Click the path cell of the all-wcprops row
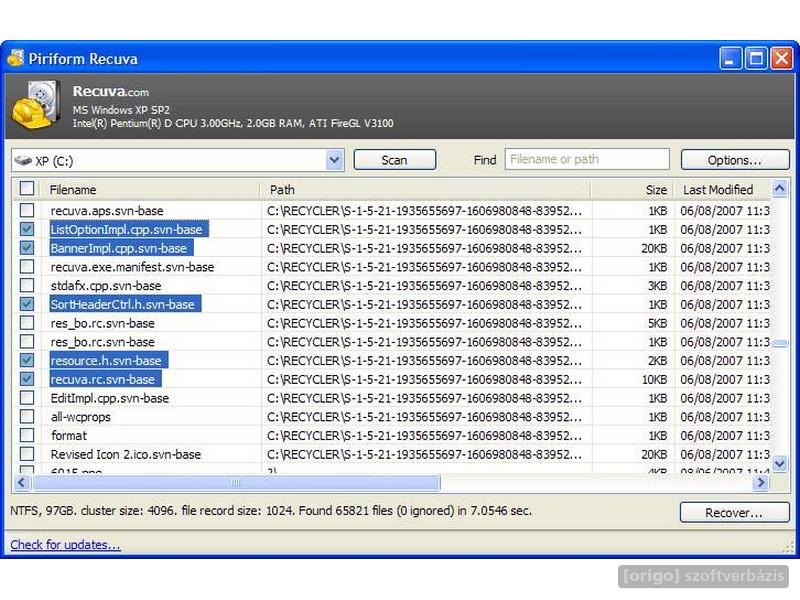This screenshot has height=600, width=800. (424, 417)
